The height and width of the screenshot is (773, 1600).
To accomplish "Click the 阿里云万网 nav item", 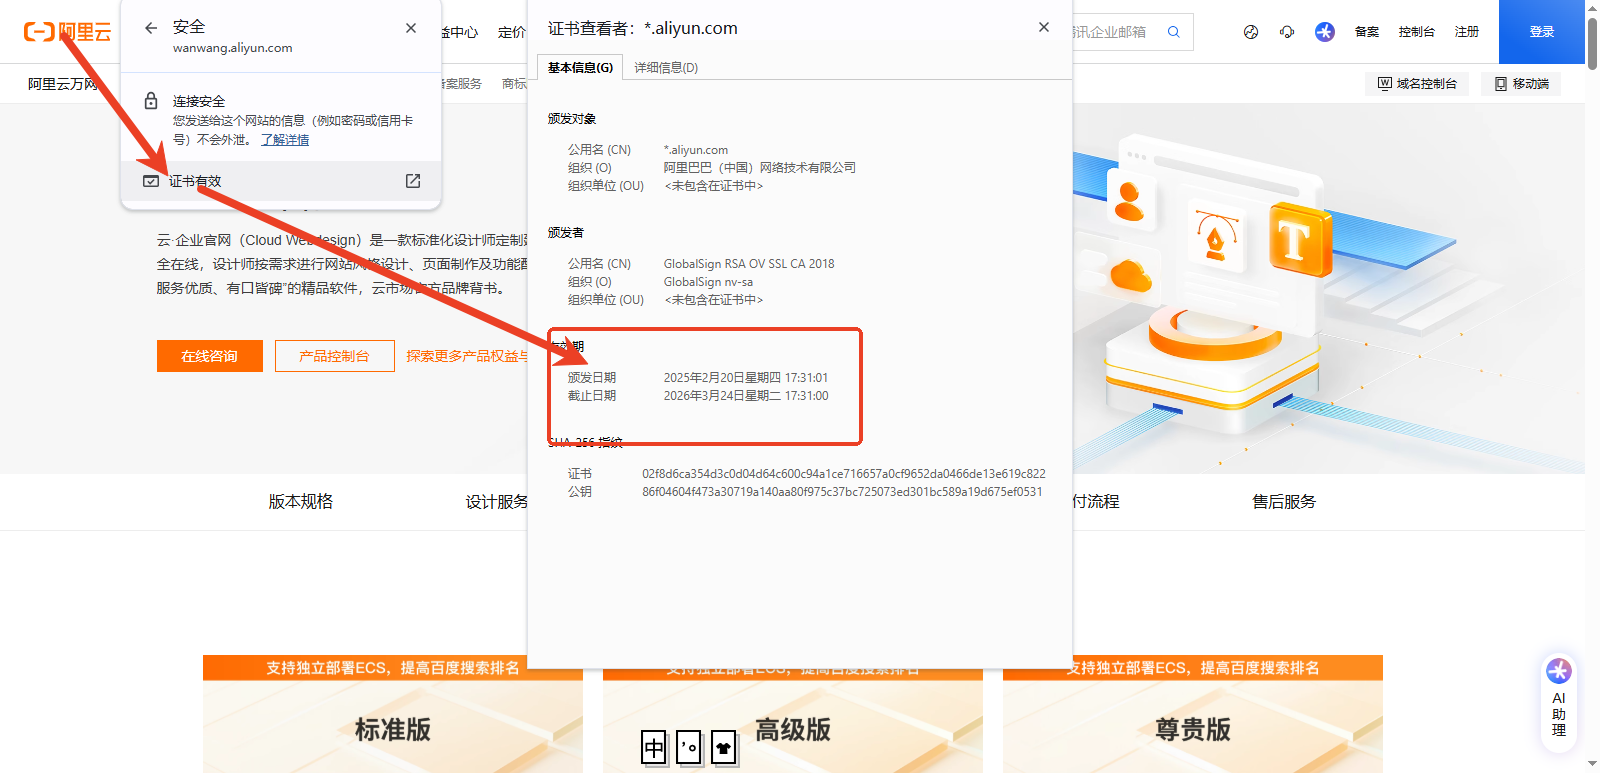I will (63, 84).
